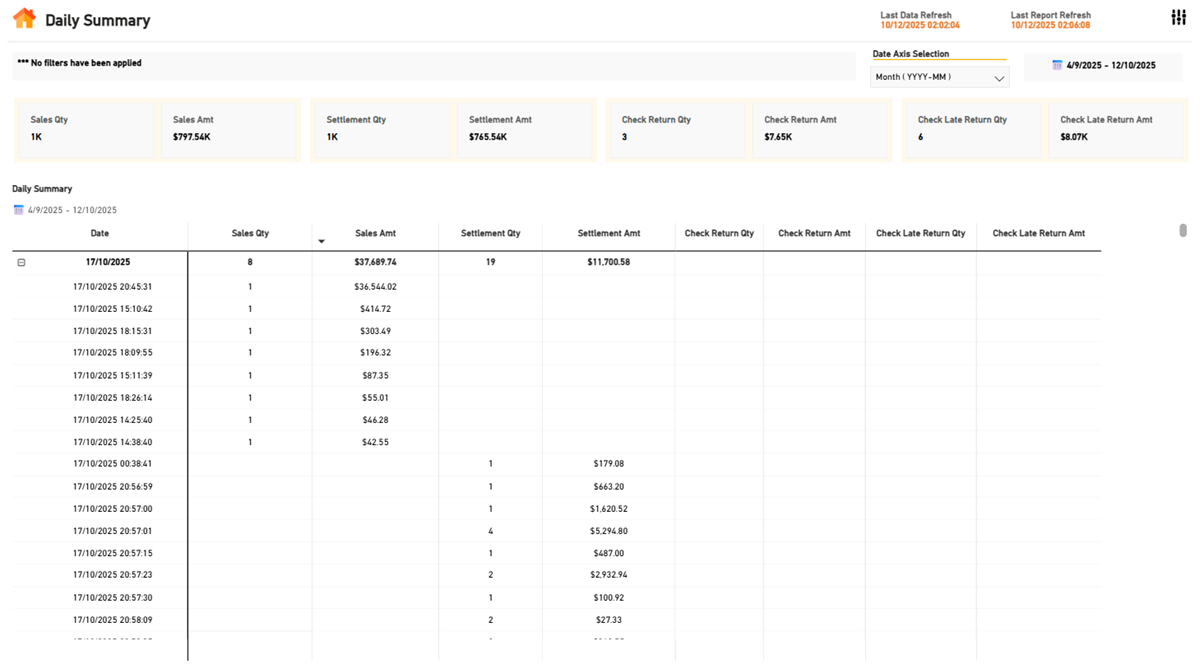Sort by Check Return Amt column header
Image resolution: width=1204 pixels, height=664 pixels.
pyautogui.click(x=814, y=233)
